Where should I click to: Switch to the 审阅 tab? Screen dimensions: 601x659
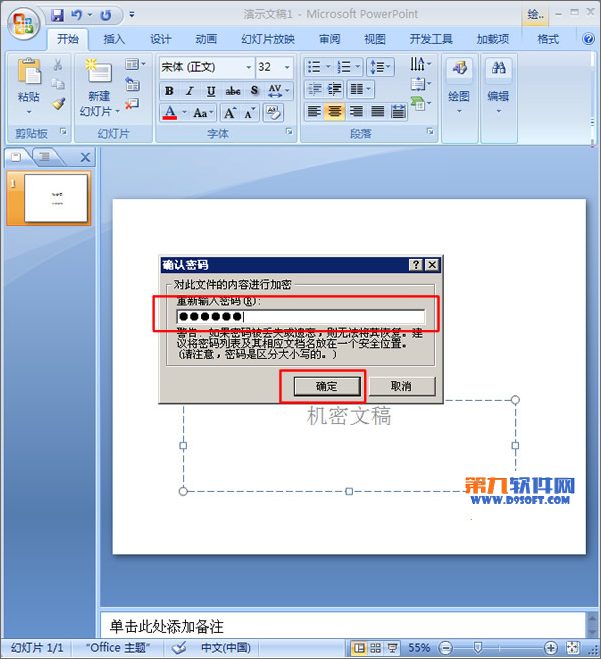(x=329, y=40)
